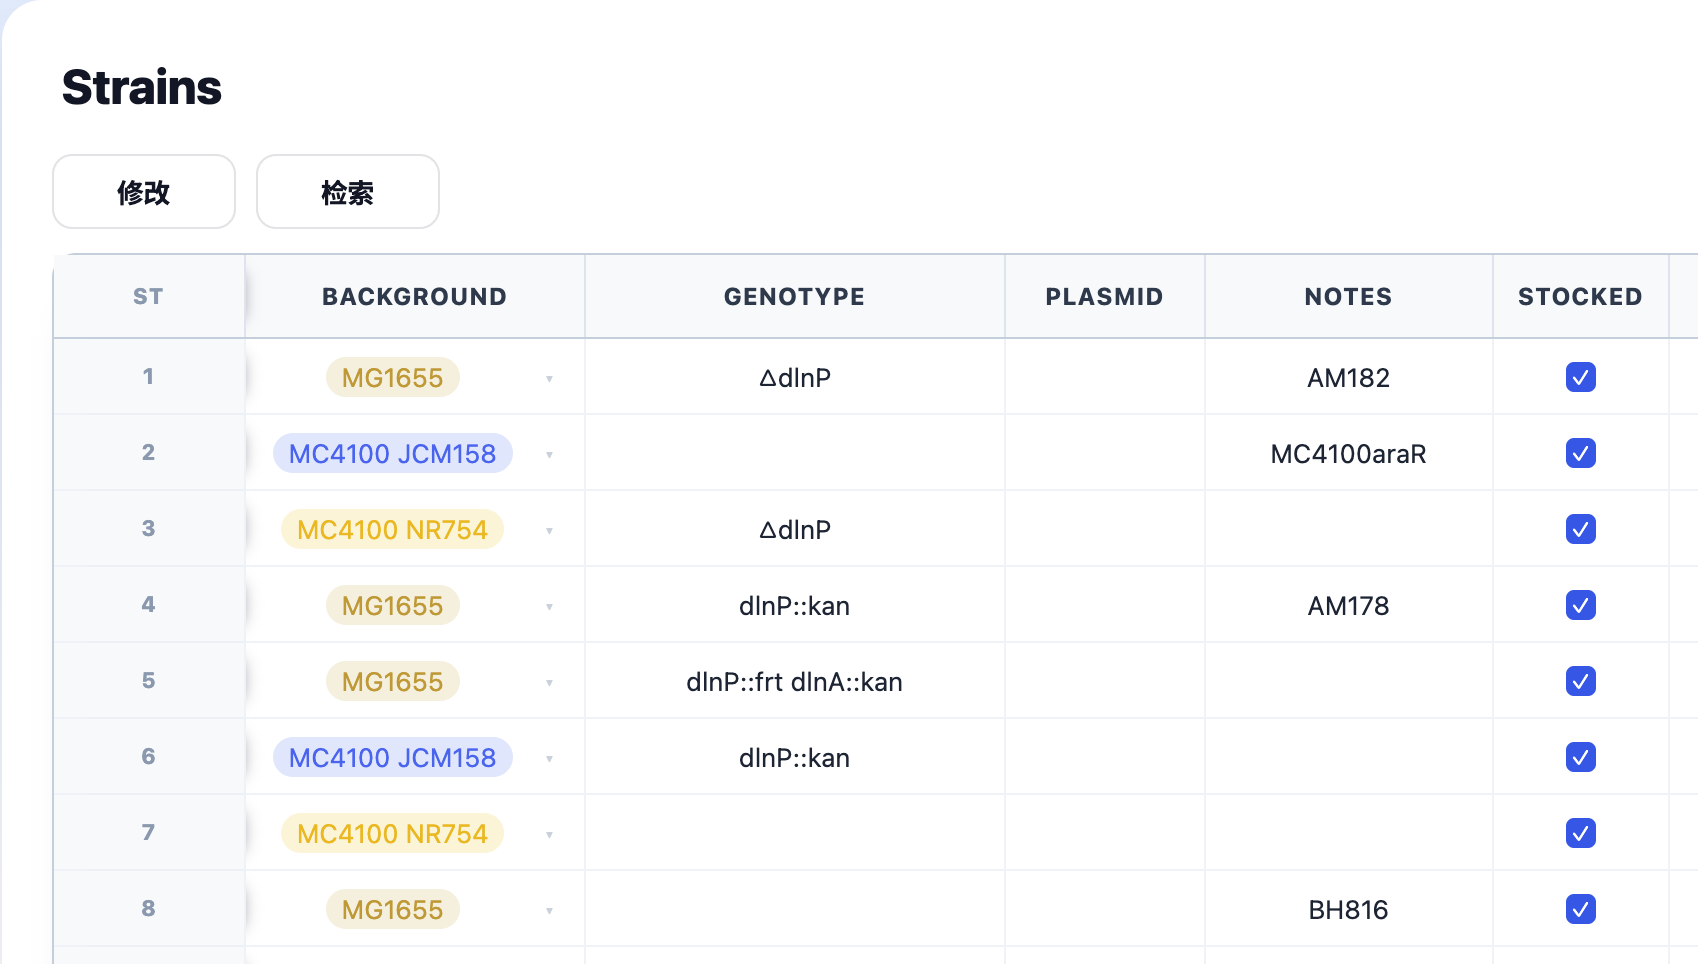Click the empty plasmid cell in row 1
Screen dimensions: 1698x964
[x=1105, y=377]
